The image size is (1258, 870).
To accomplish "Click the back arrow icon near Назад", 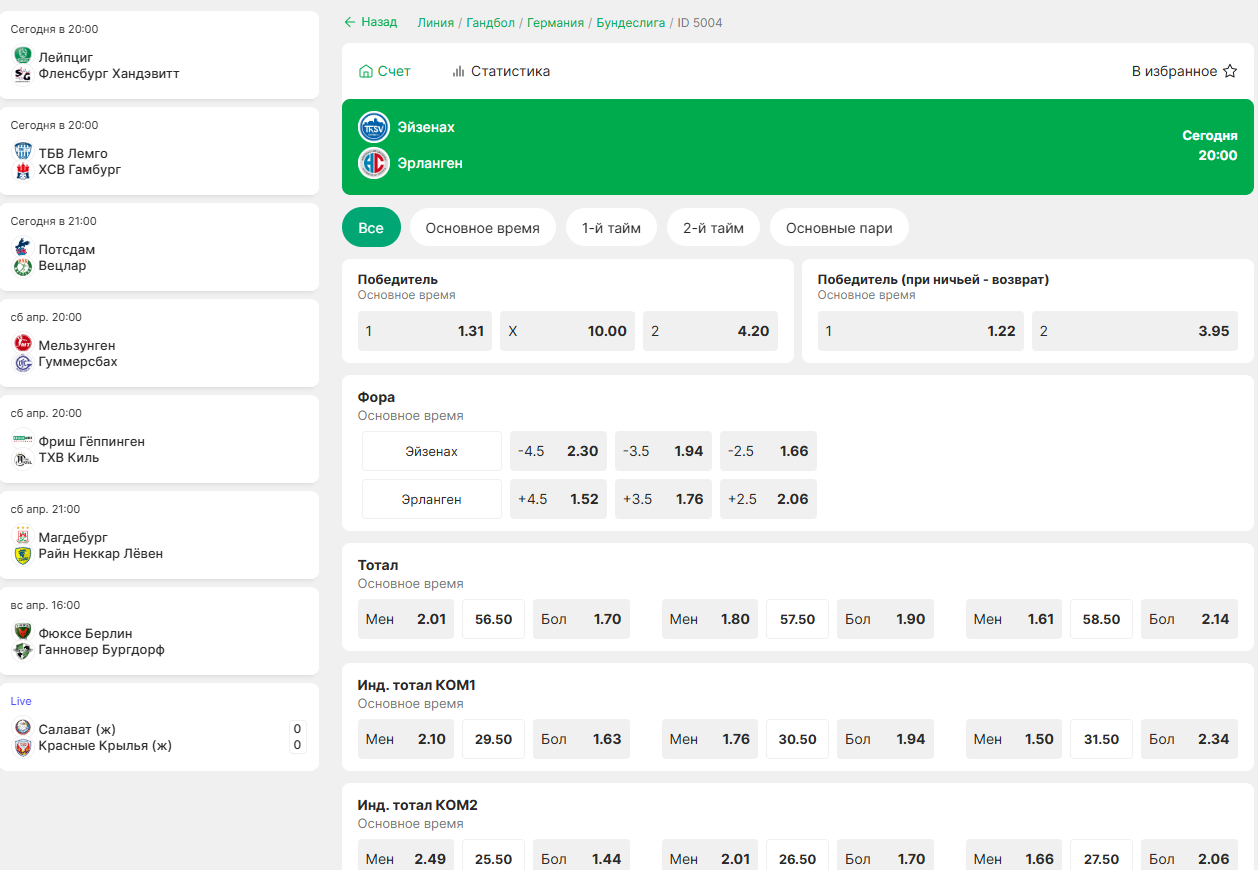I will (x=350, y=22).
